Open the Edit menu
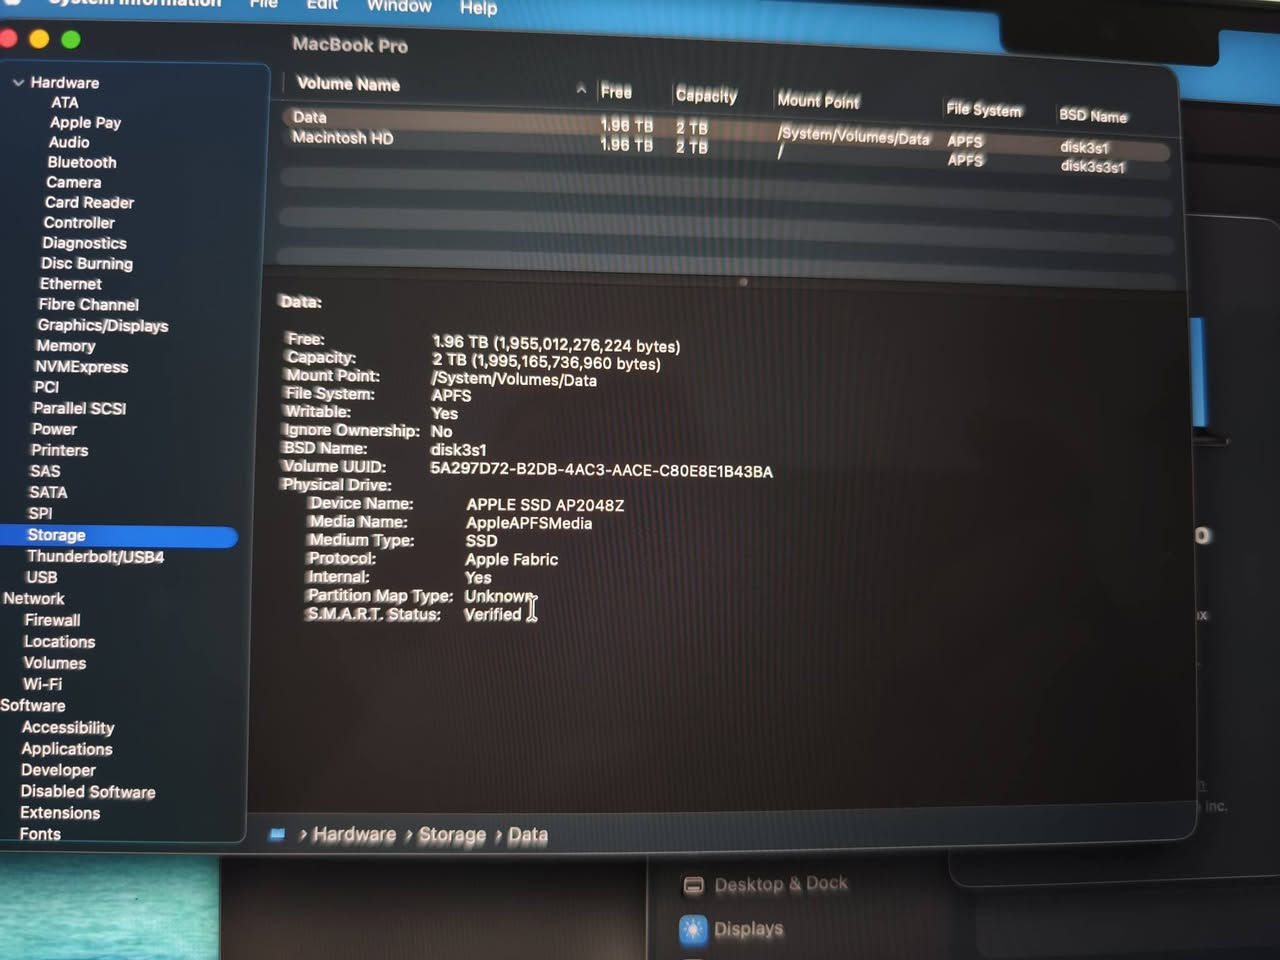 322,5
